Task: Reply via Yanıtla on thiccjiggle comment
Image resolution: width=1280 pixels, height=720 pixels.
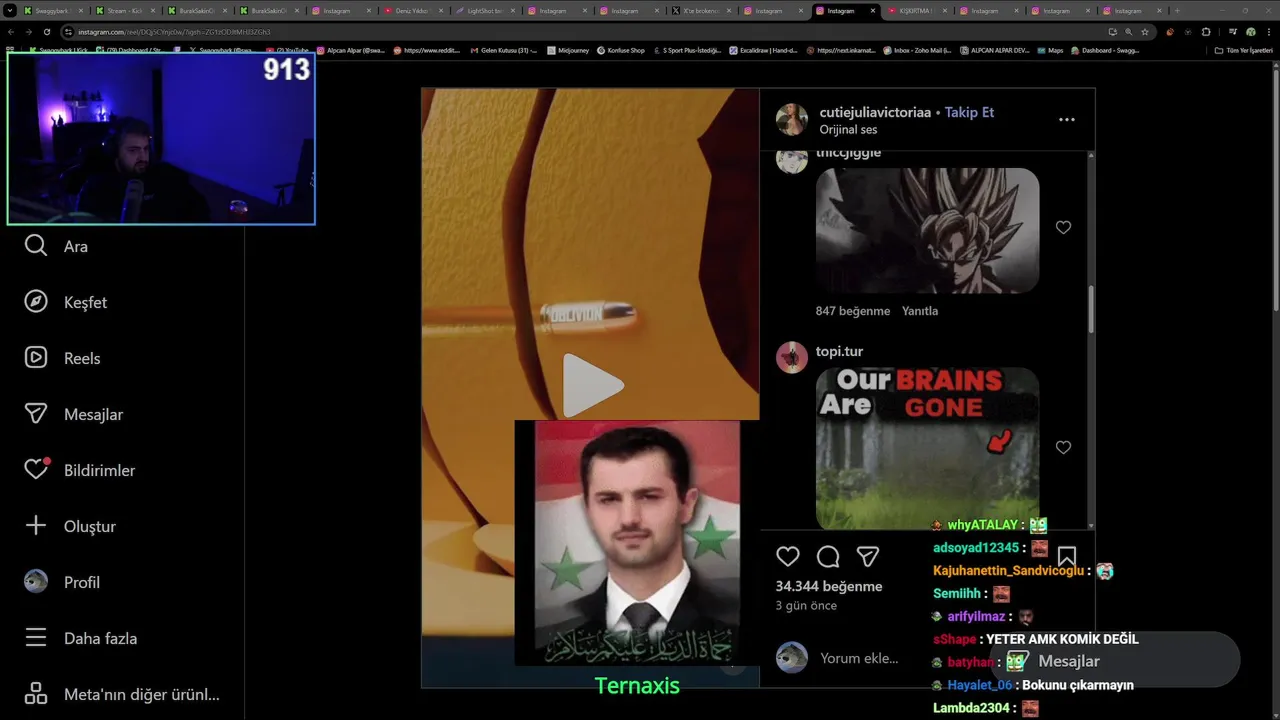Action: coord(920,311)
